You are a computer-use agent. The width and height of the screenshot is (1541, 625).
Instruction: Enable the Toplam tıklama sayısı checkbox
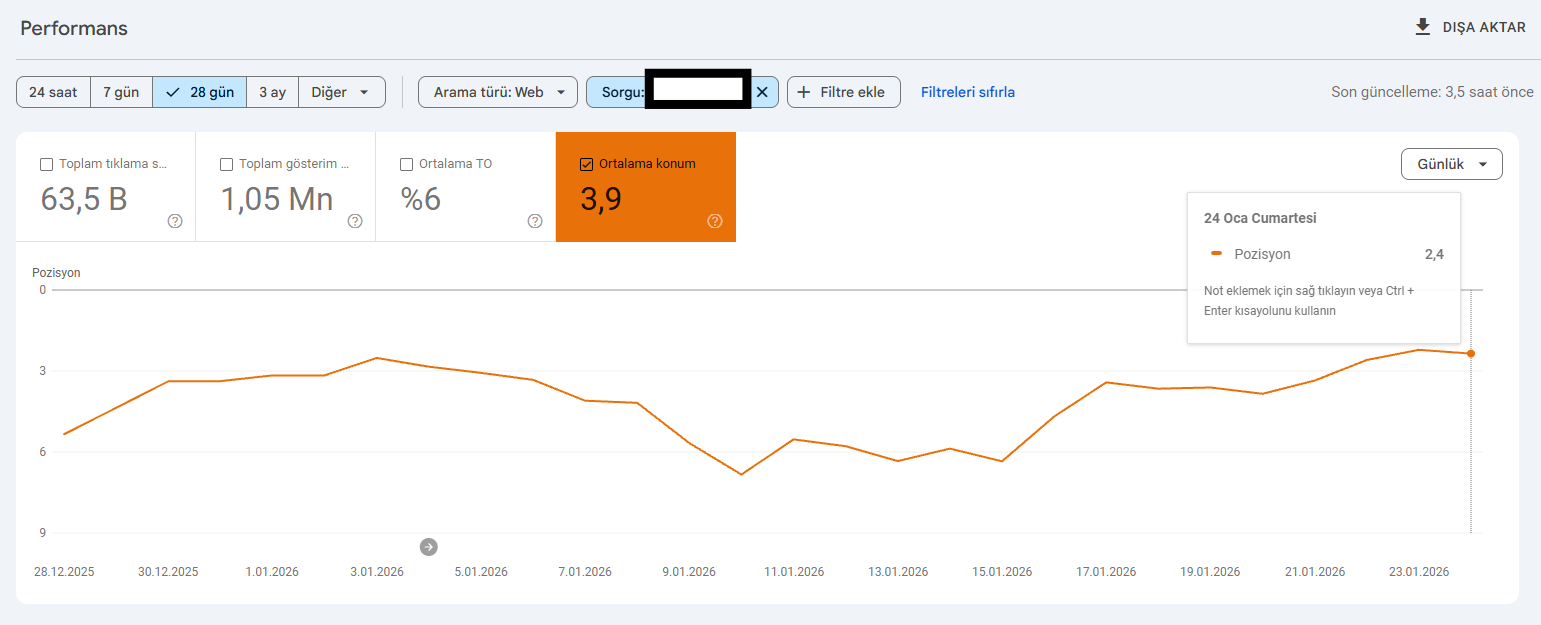tap(46, 164)
